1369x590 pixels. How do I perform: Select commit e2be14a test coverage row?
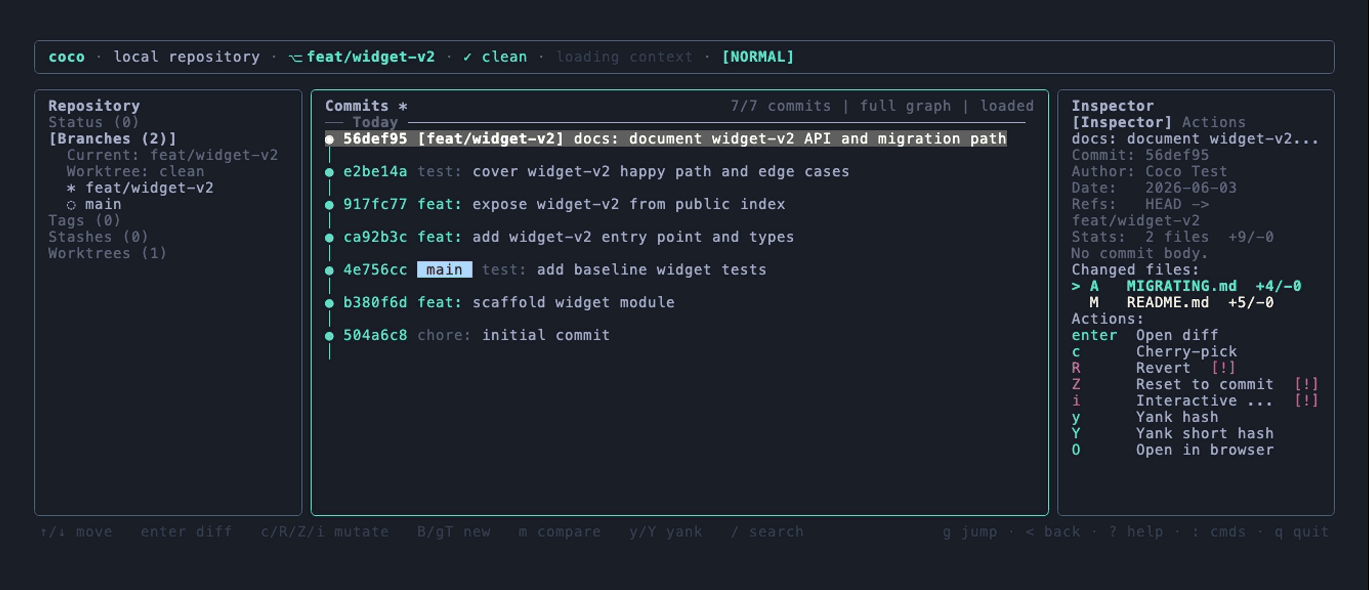pos(587,172)
